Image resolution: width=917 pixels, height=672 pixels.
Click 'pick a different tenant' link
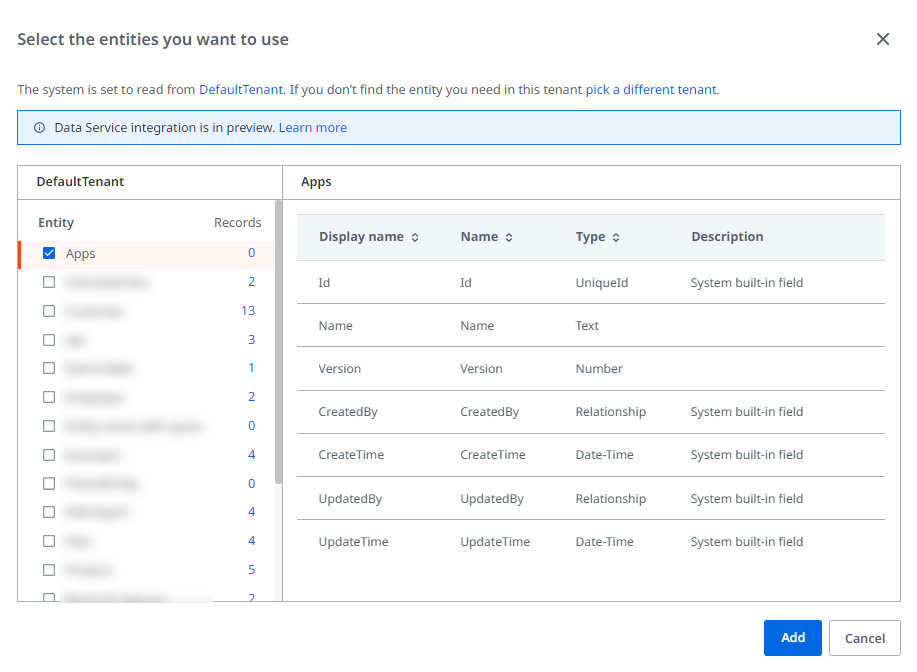[650, 89]
